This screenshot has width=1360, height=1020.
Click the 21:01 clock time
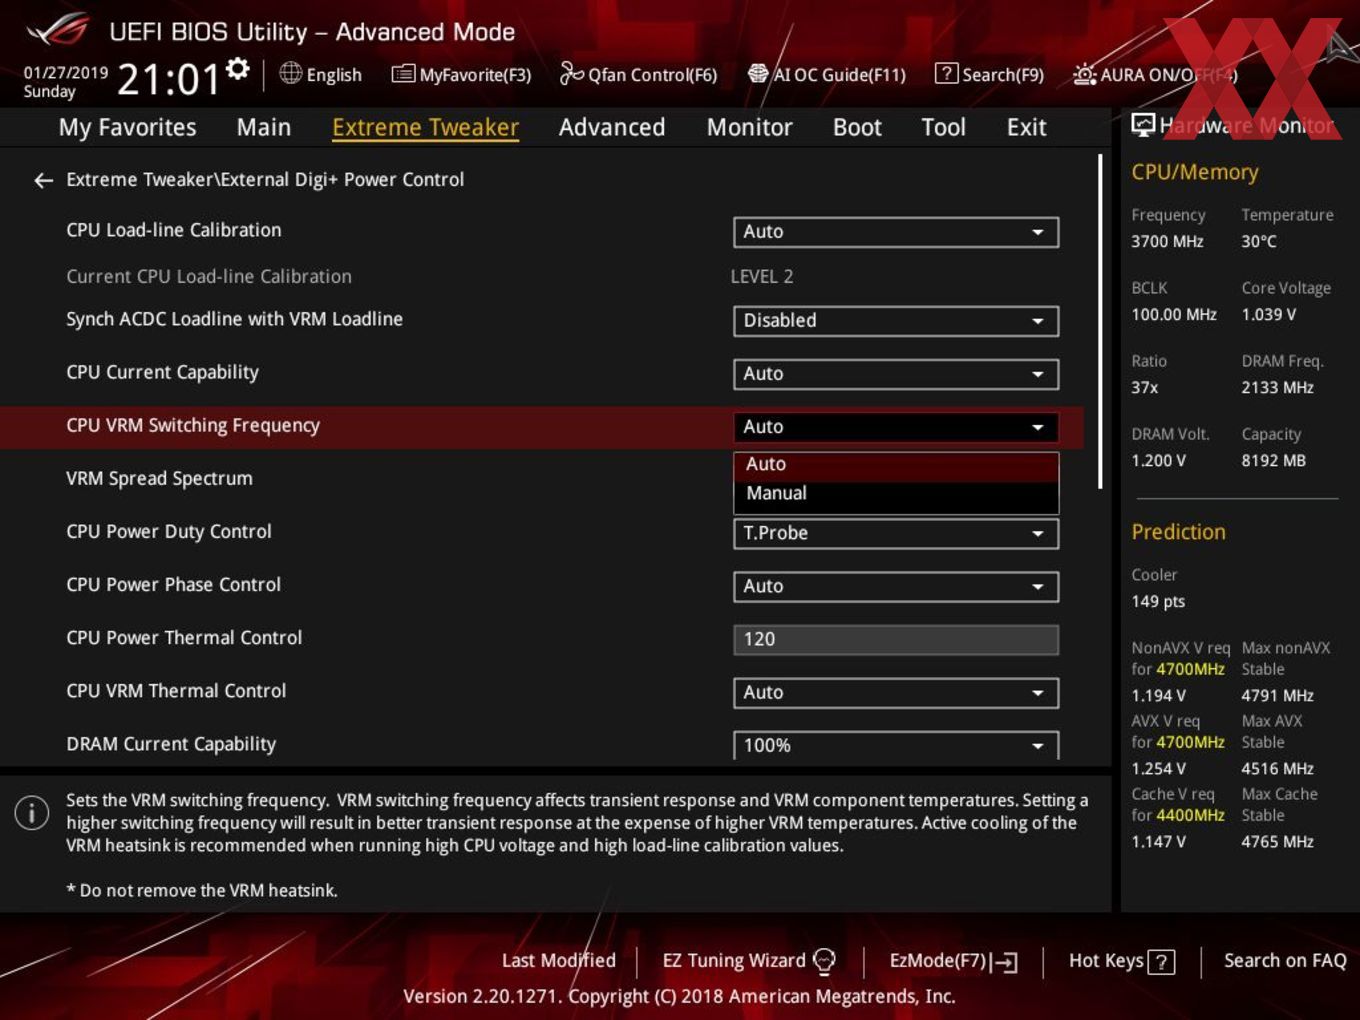[168, 79]
